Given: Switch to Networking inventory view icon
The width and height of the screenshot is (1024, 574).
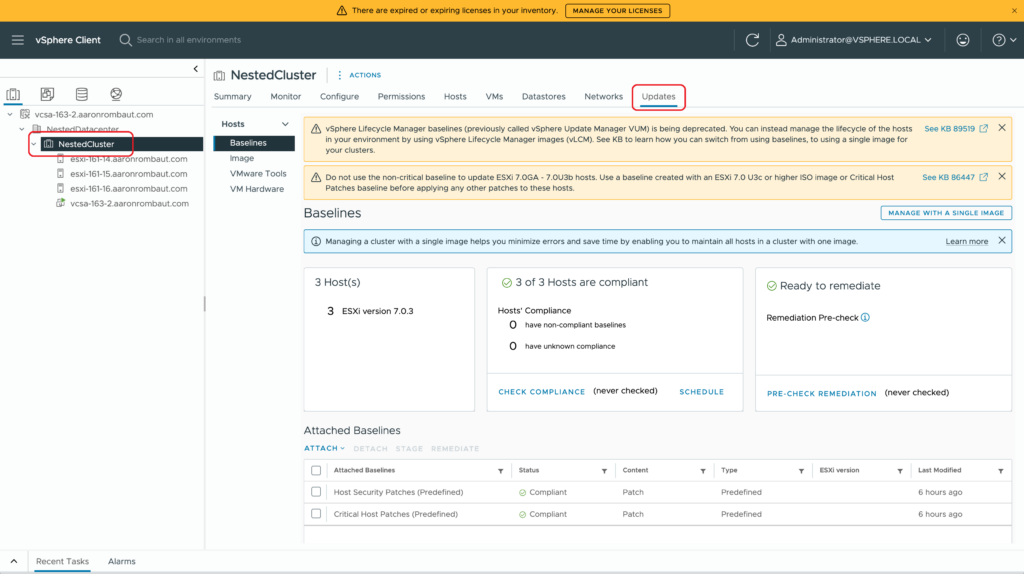Looking at the screenshot, I should (116, 95).
